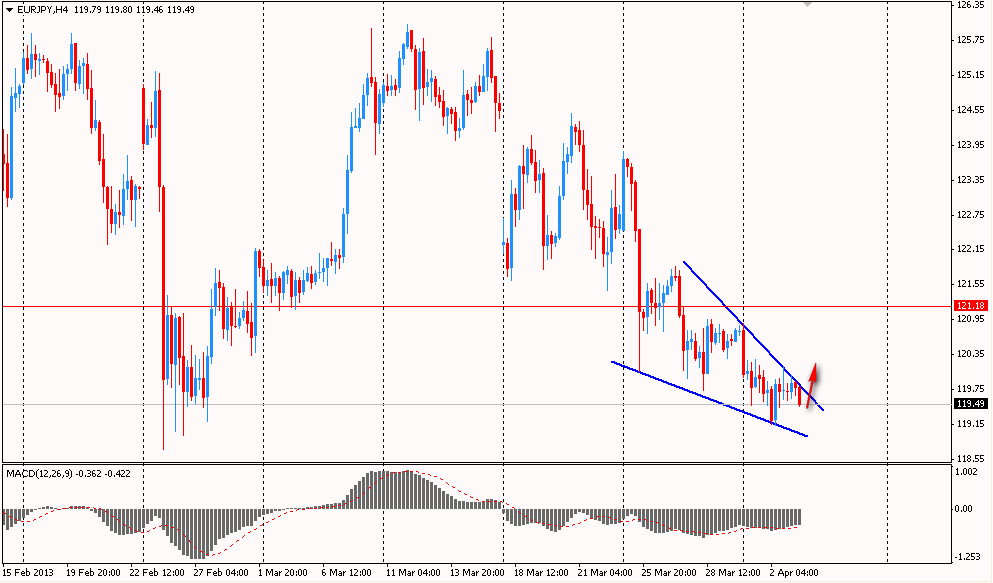Image resolution: width=993 pixels, height=583 pixels.
Task: Click the 1.002 MACD scale value
Action: coord(966,472)
